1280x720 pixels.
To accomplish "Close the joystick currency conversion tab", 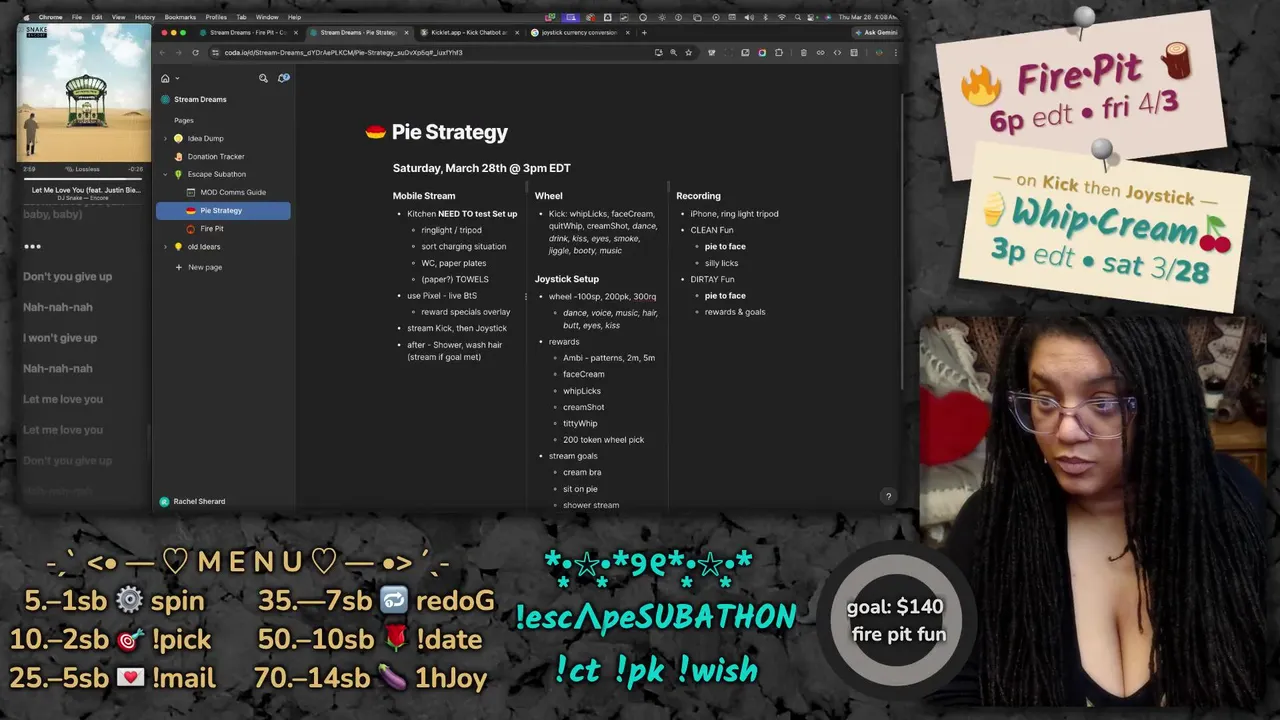I will pos(627,32).
